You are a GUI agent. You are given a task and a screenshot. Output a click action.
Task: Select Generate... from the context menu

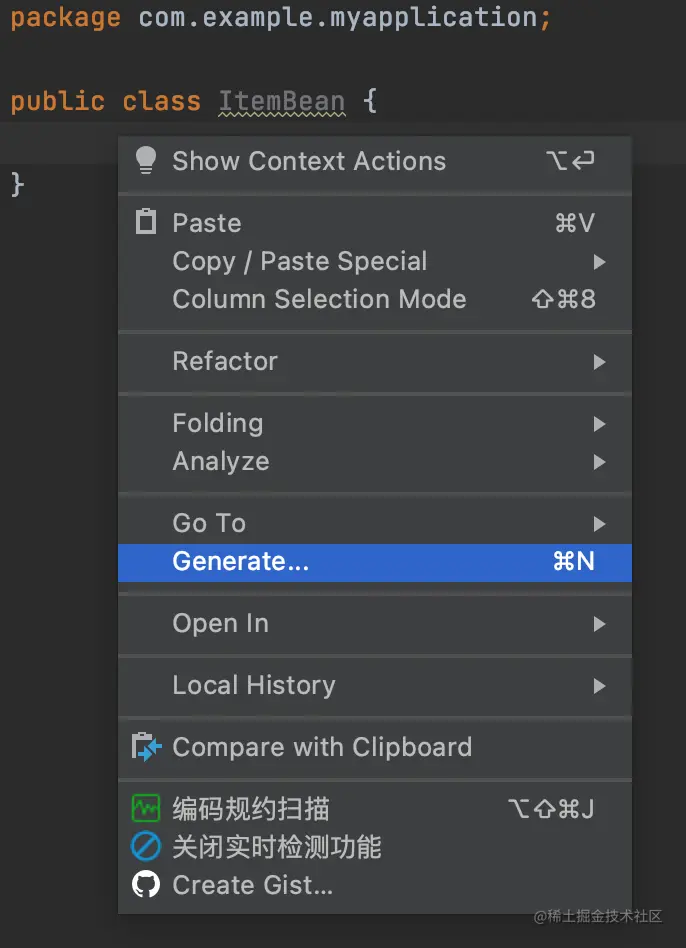(375, 562)
